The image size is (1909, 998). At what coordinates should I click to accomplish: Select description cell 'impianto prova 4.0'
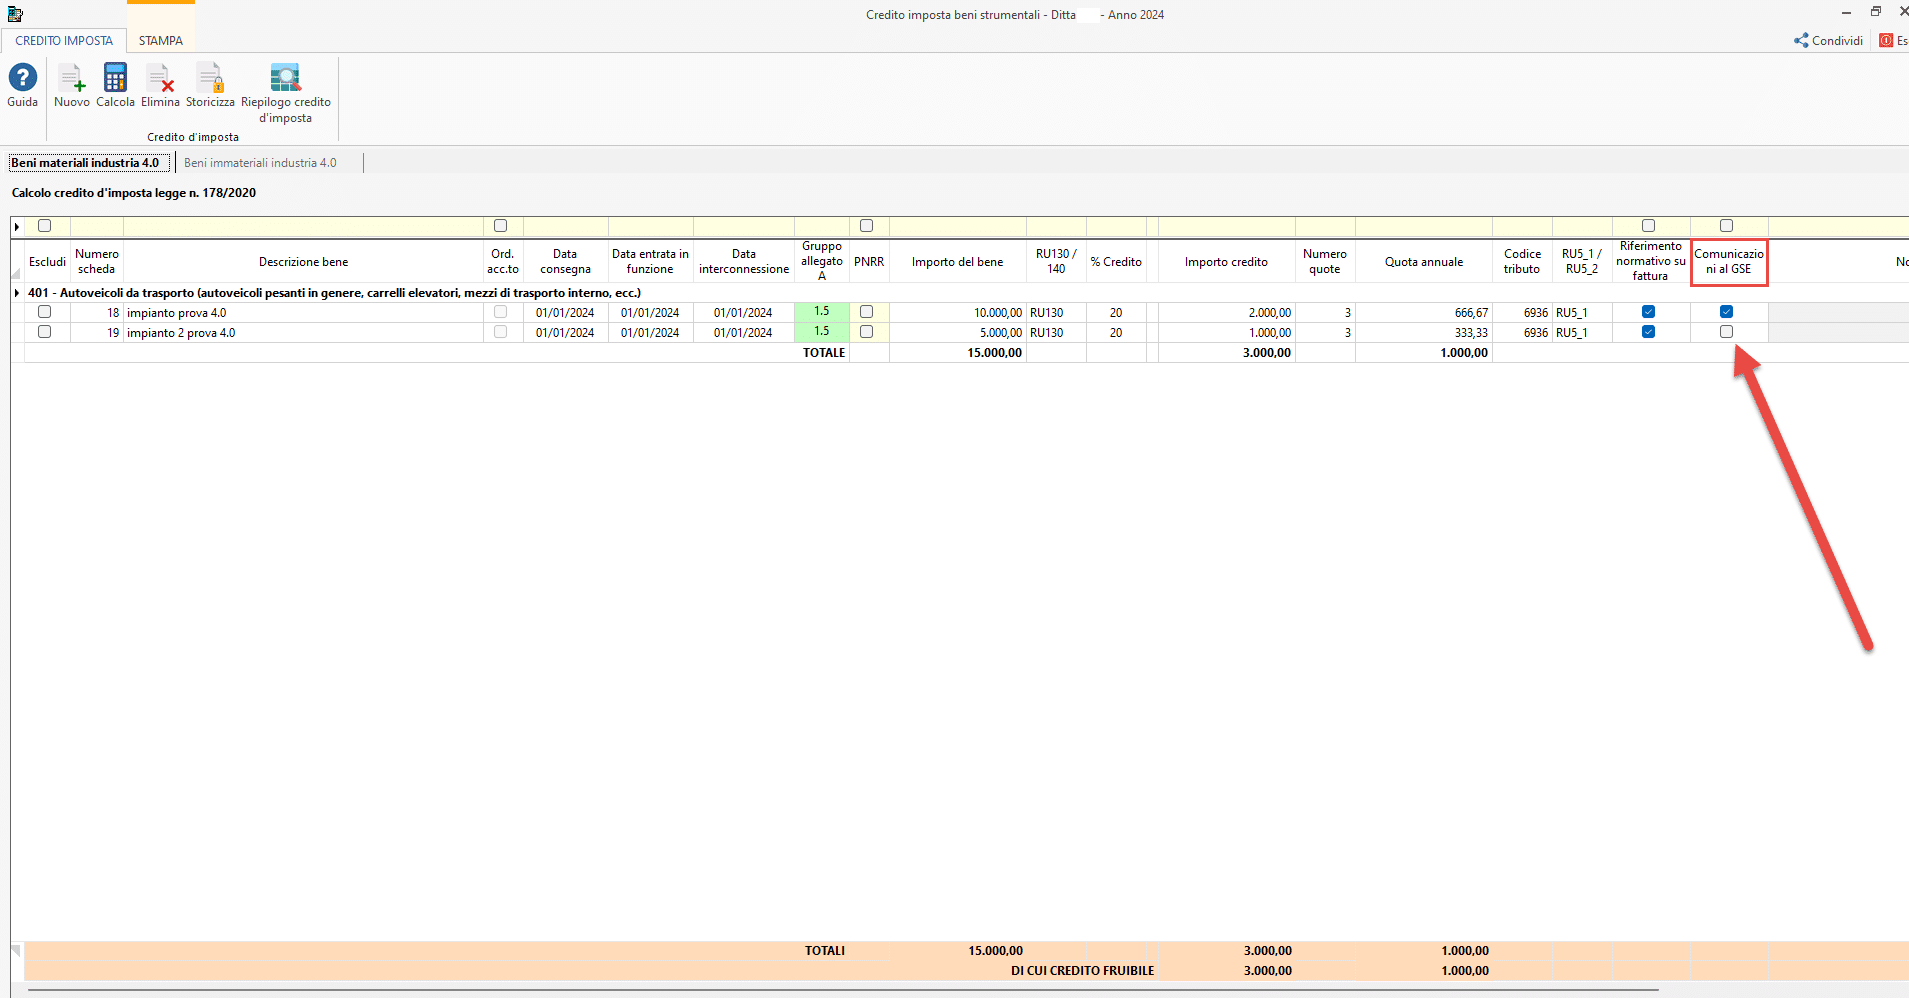(303, 313)
